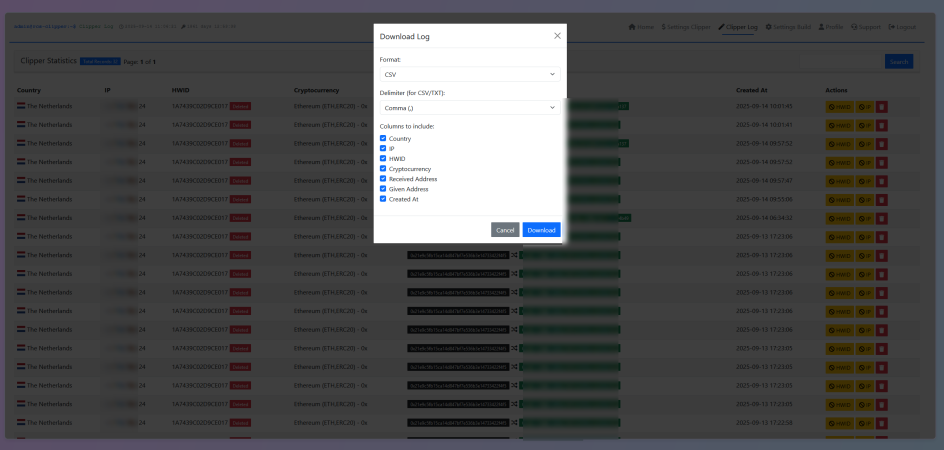Viewport: 944px width, 450px height.
Task: Click HWID ban button, row 09:57:47
Action: (839, 181)
